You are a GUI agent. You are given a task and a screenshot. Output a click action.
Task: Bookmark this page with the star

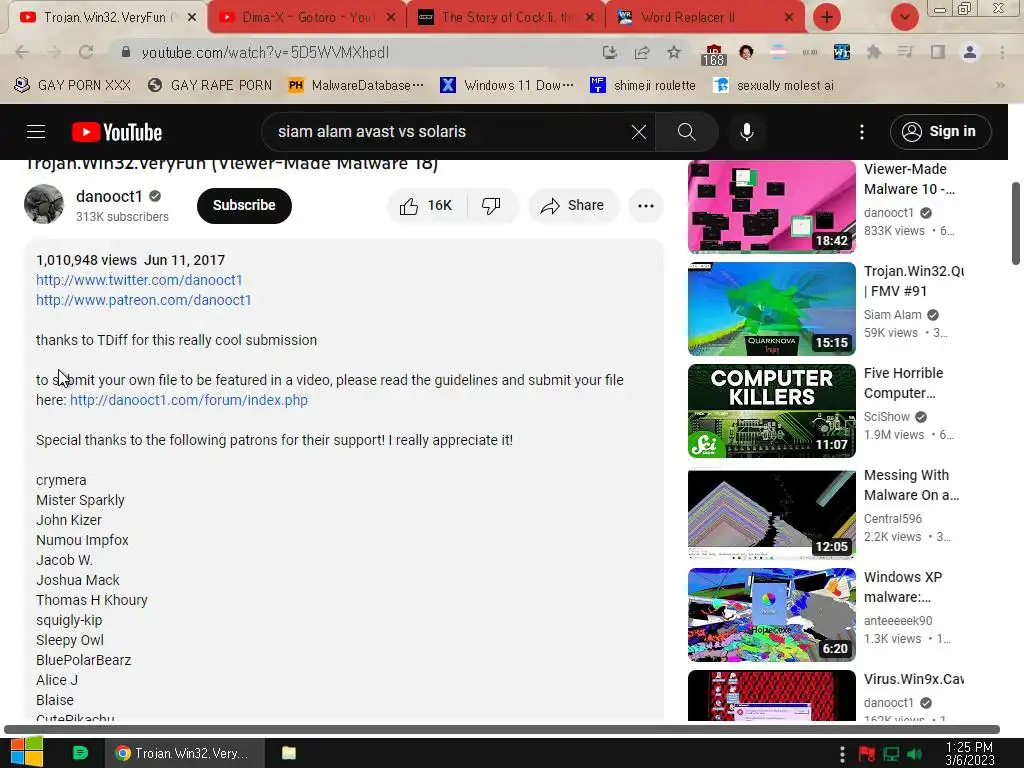click(674, 52)
